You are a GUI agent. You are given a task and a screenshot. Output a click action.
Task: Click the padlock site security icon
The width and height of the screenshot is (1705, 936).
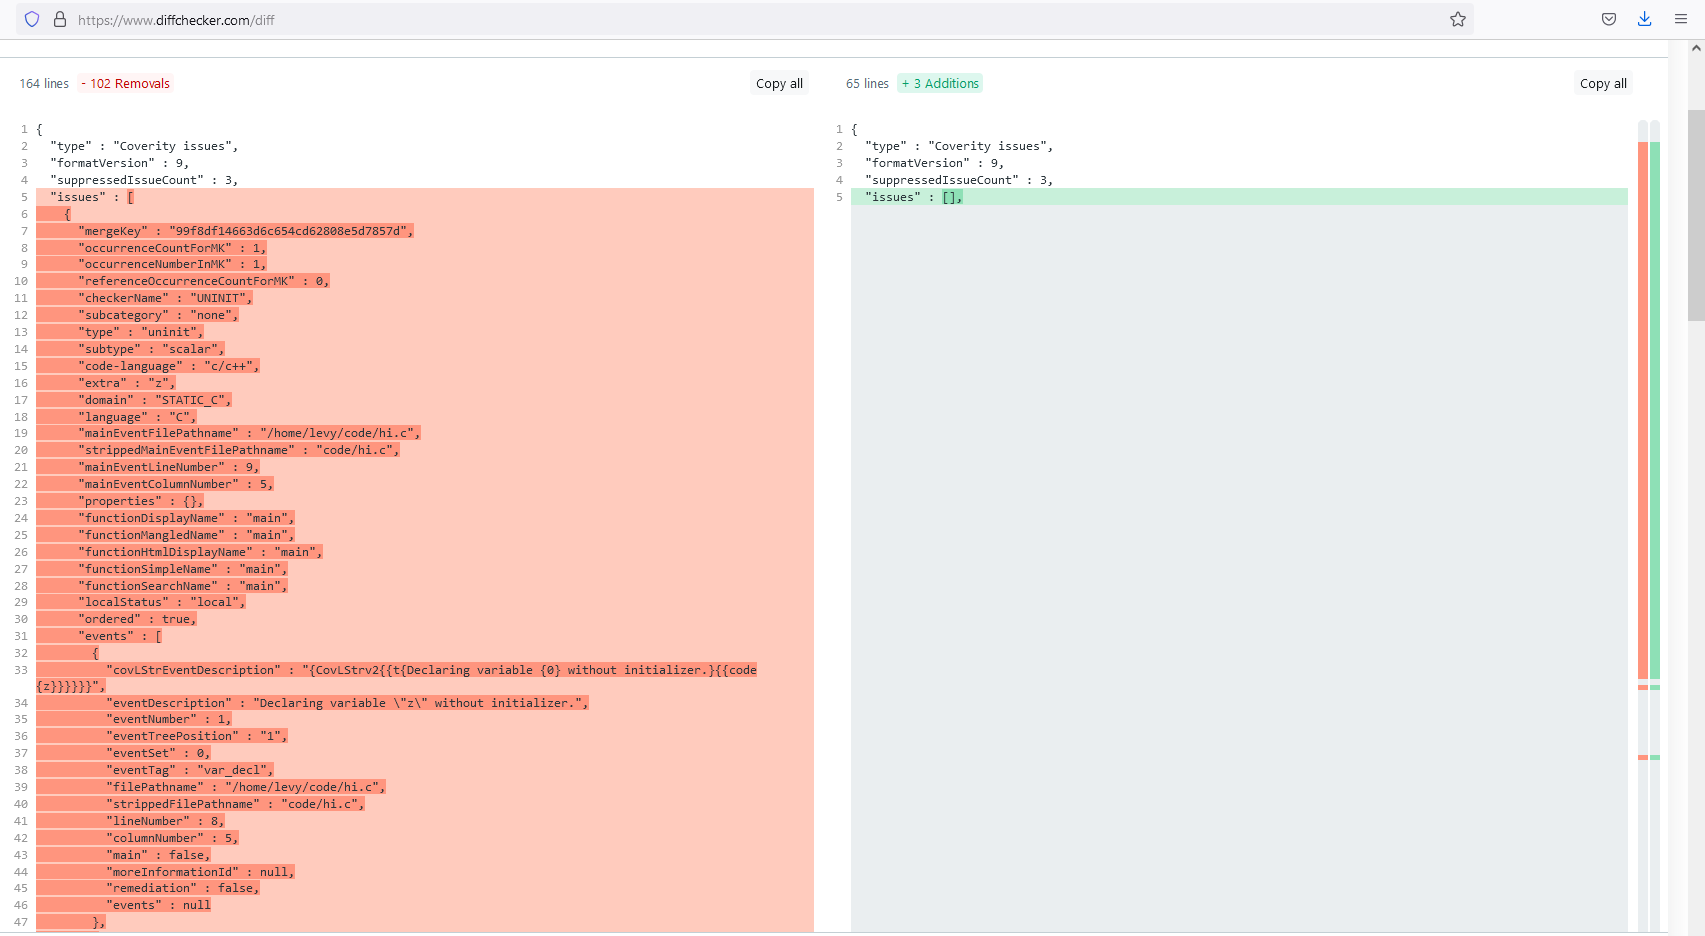click(60, 19)
